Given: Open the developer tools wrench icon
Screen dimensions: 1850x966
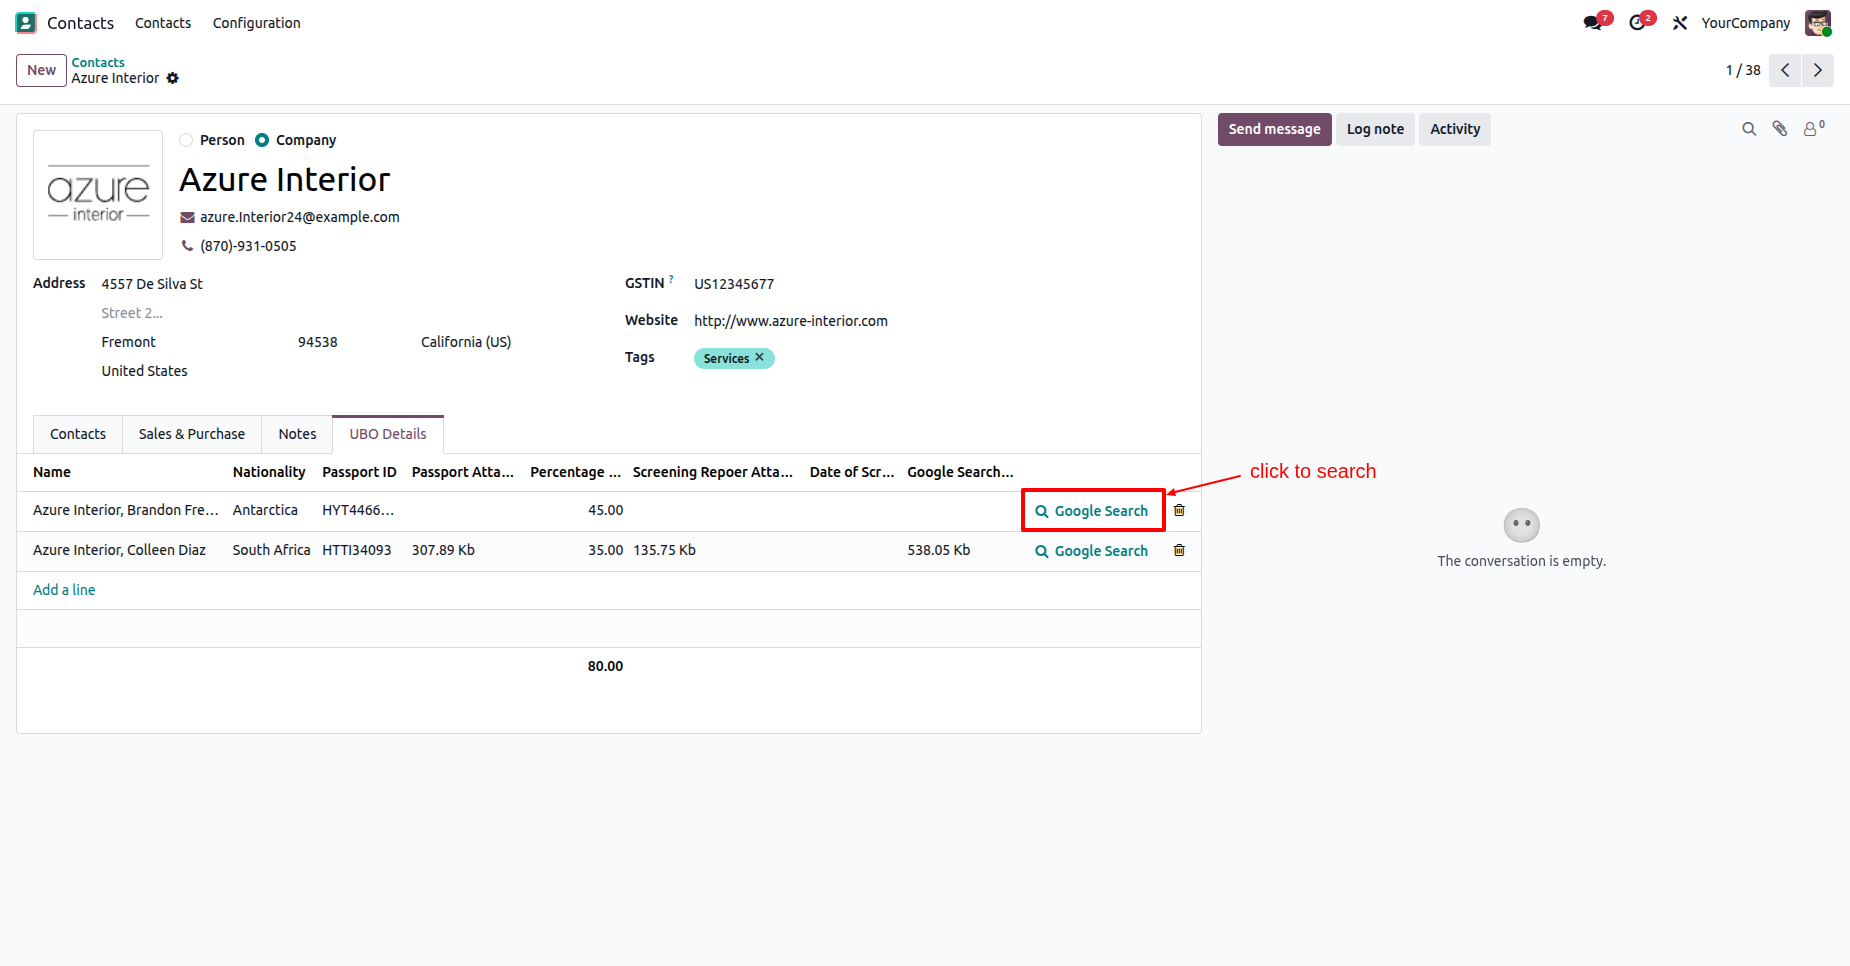Looking at the screenshot, I should click(1680, 23).
